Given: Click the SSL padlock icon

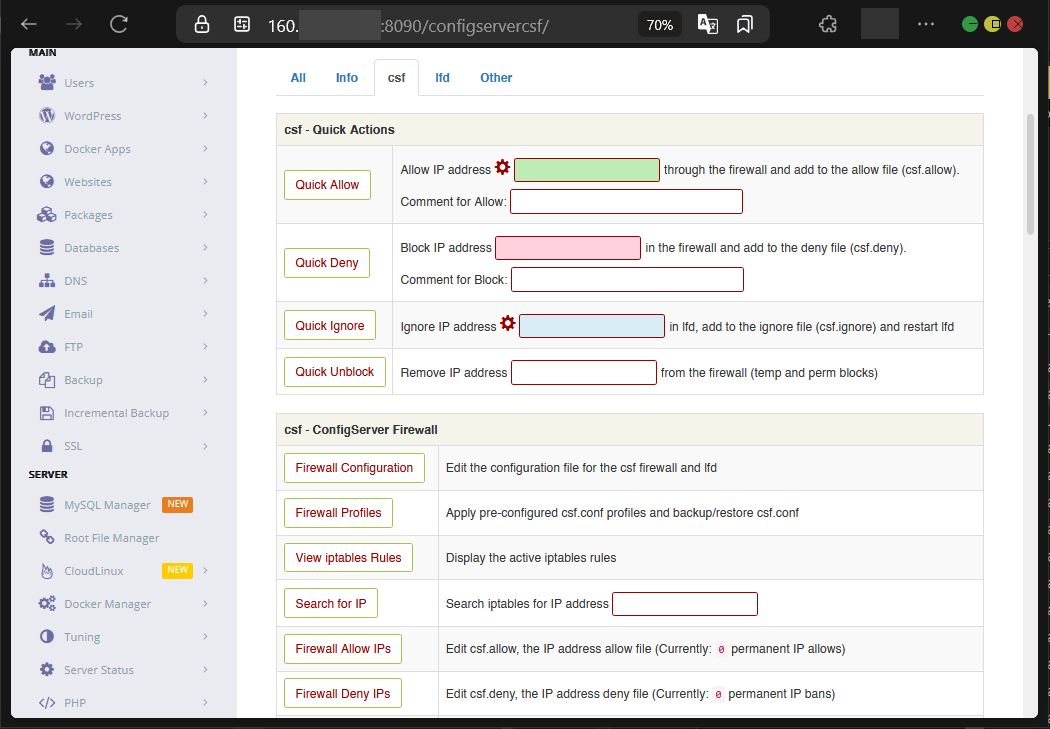Looking at the screenshot, I should pyautogui.click(x=47, y=446).
